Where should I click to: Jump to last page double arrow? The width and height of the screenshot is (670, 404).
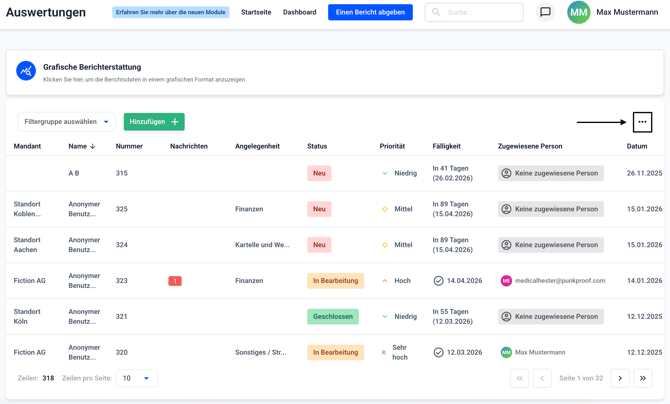coord(643,378)
